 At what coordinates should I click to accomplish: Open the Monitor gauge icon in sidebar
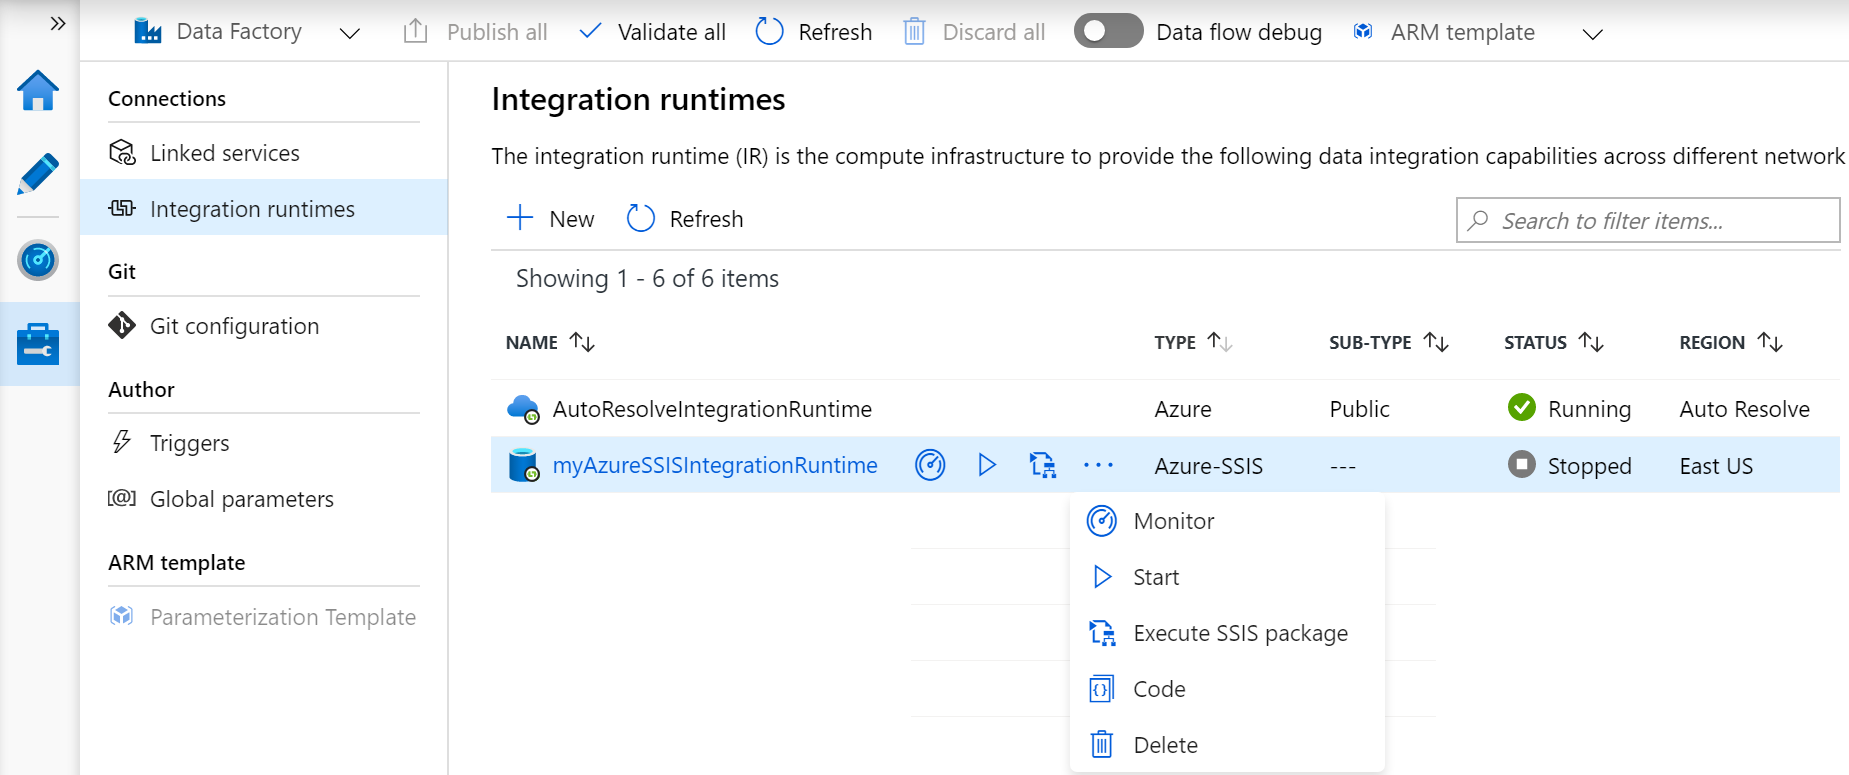click(38, 261)
